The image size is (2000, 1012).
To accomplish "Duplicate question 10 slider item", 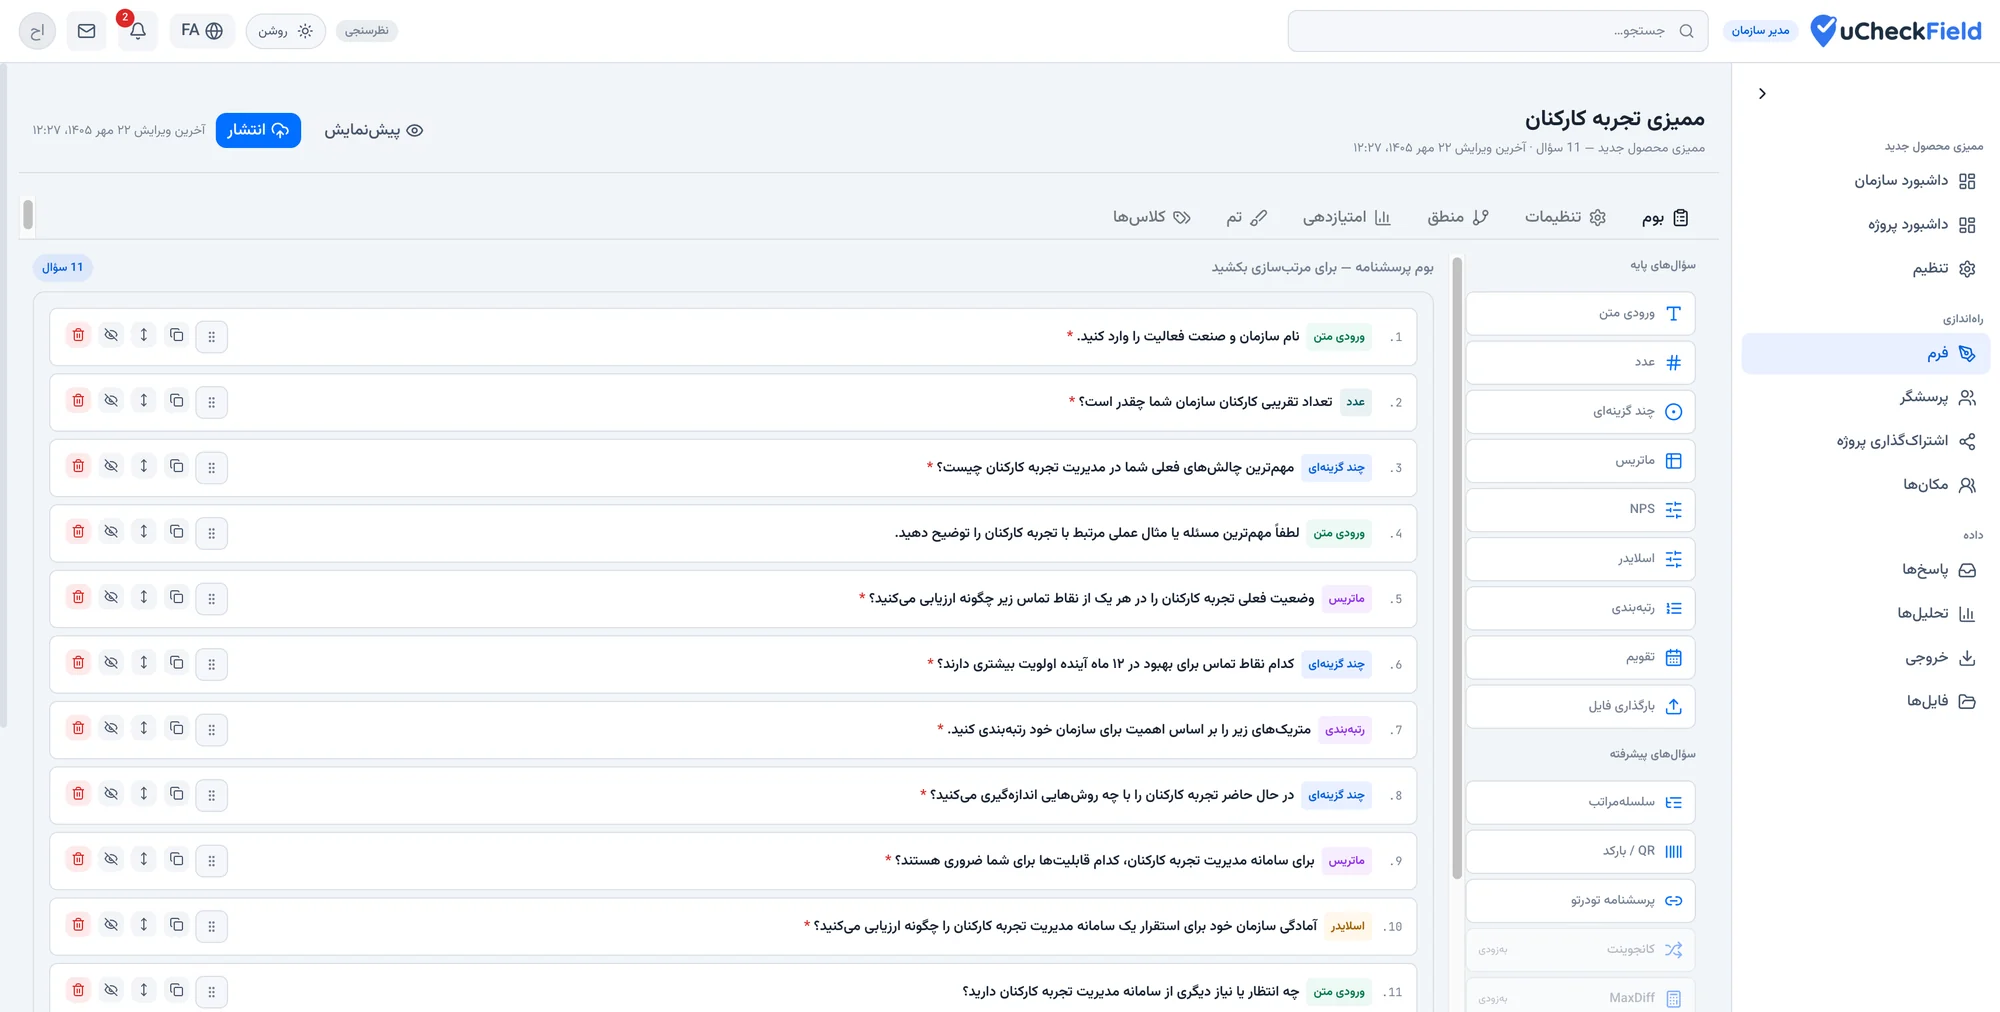I will (177, 925).
